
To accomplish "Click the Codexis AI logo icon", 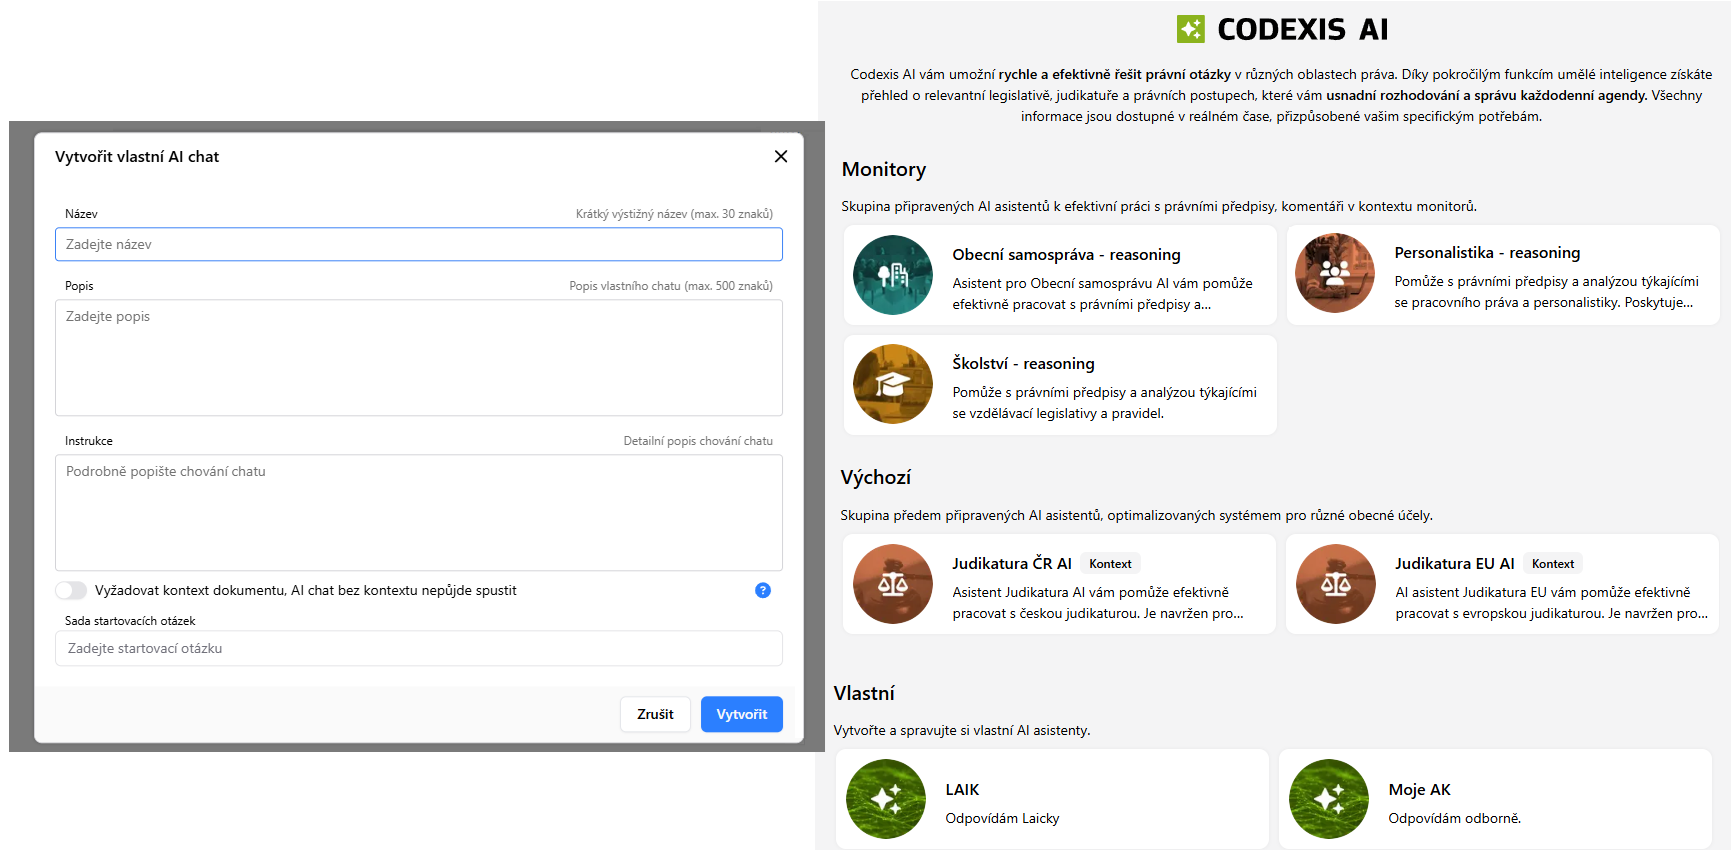I will pyautogui.click(x=1190, y=29).
